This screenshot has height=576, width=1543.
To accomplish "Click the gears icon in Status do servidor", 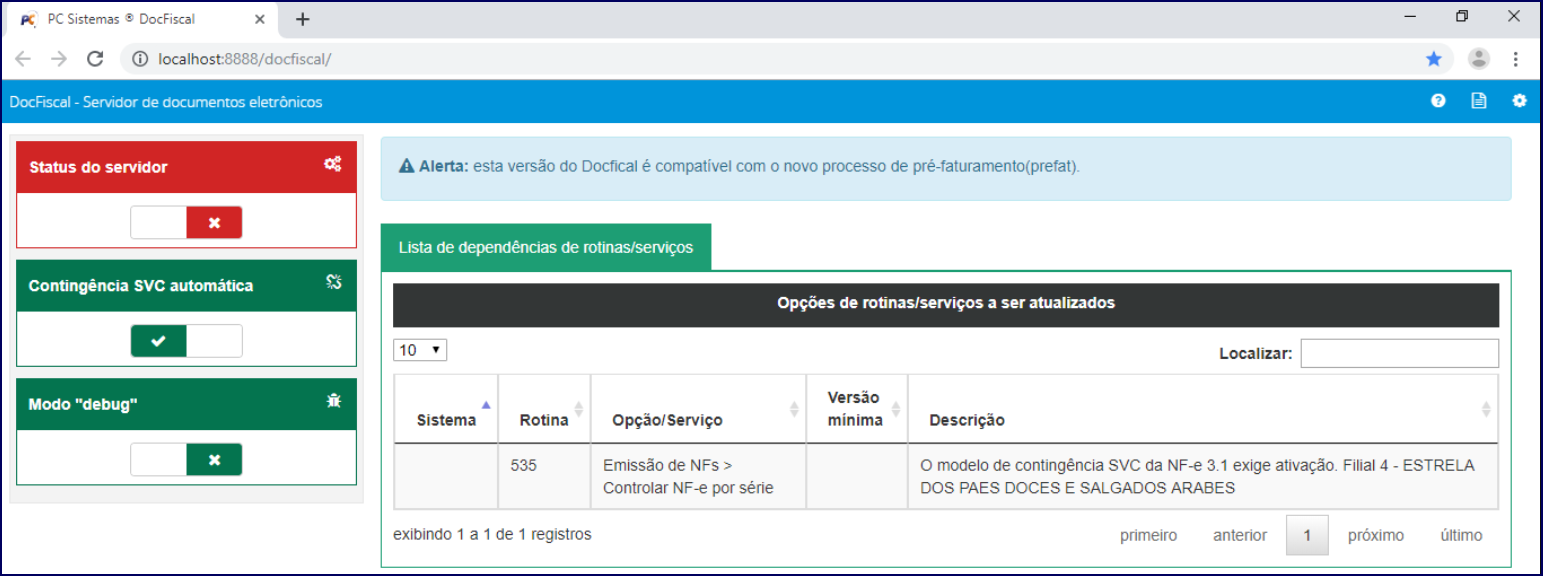I will (x=333, y=166).
